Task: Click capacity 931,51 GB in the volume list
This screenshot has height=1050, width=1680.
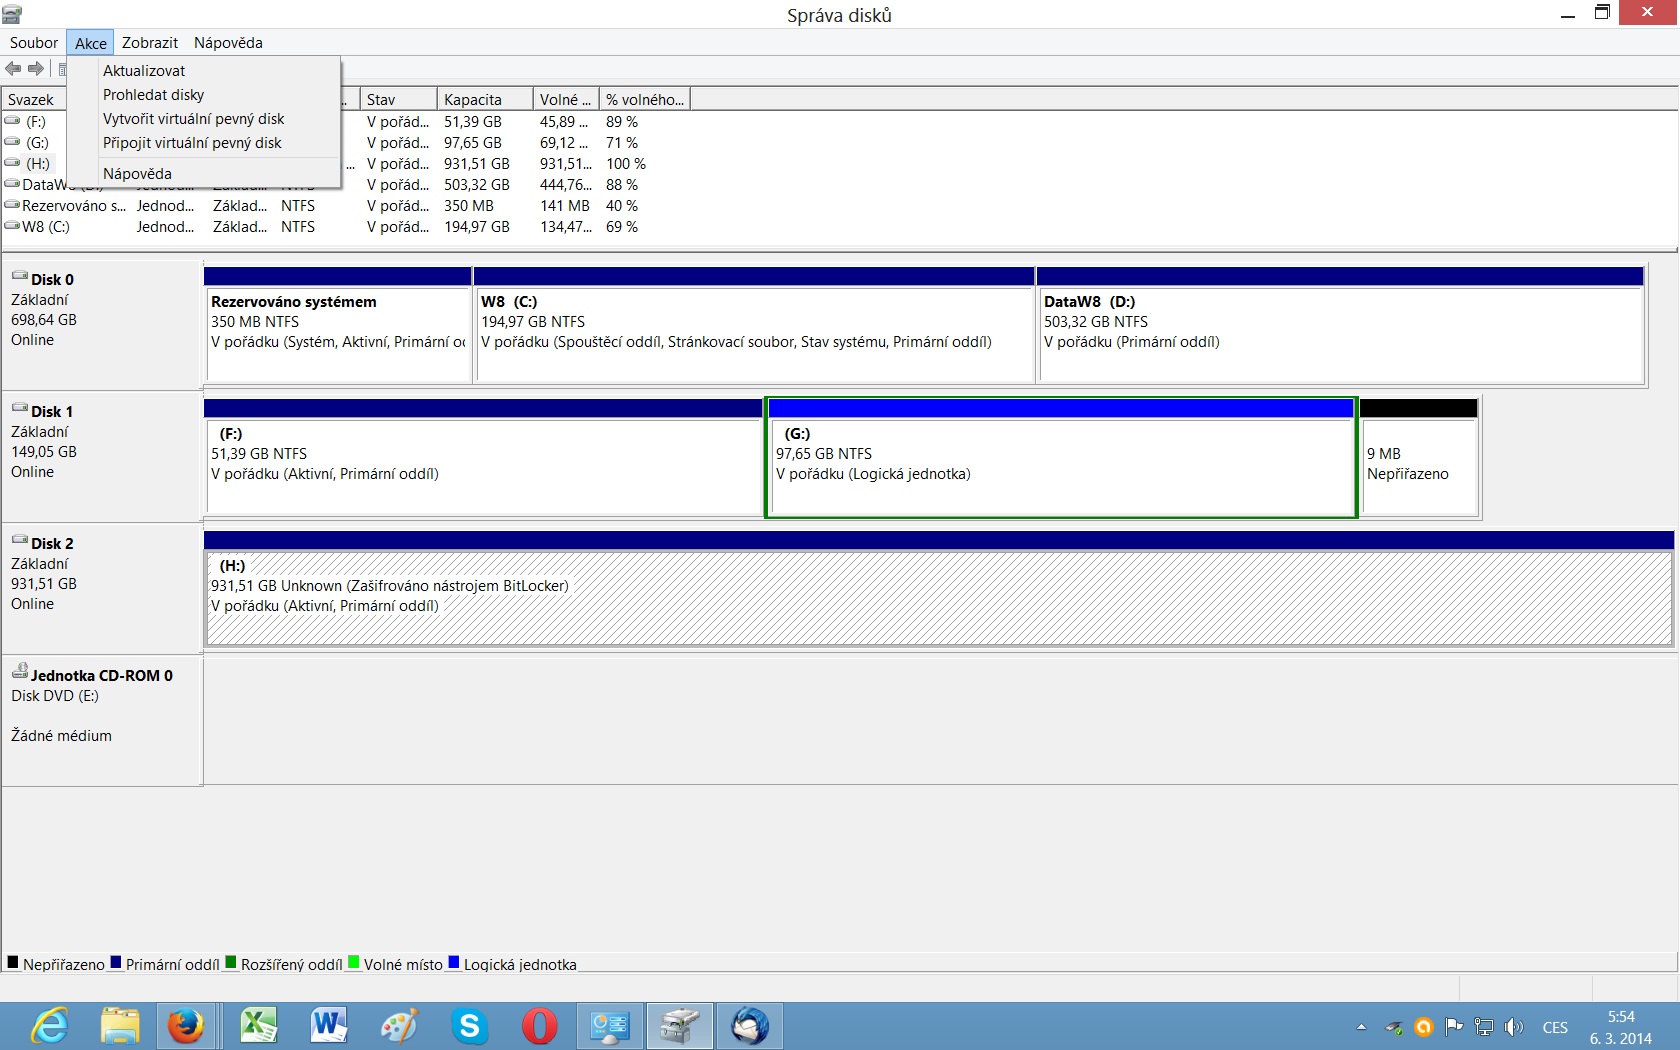Action: pyautogui.click(x=477, y=164)
